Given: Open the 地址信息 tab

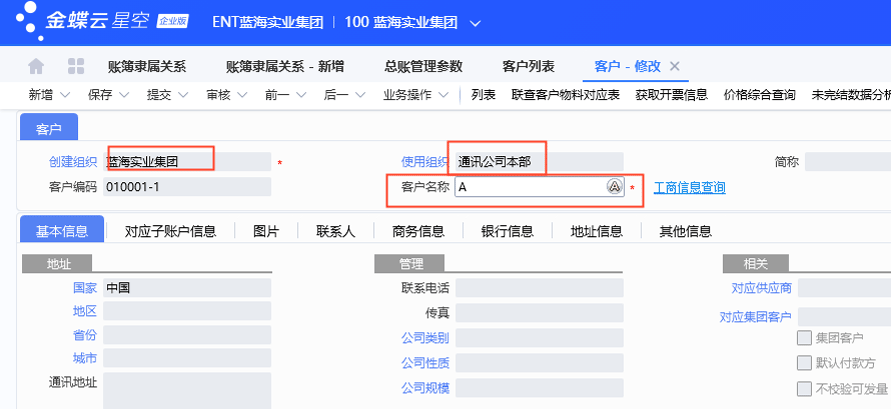Looking at the screenshot, I should [597, 231].
